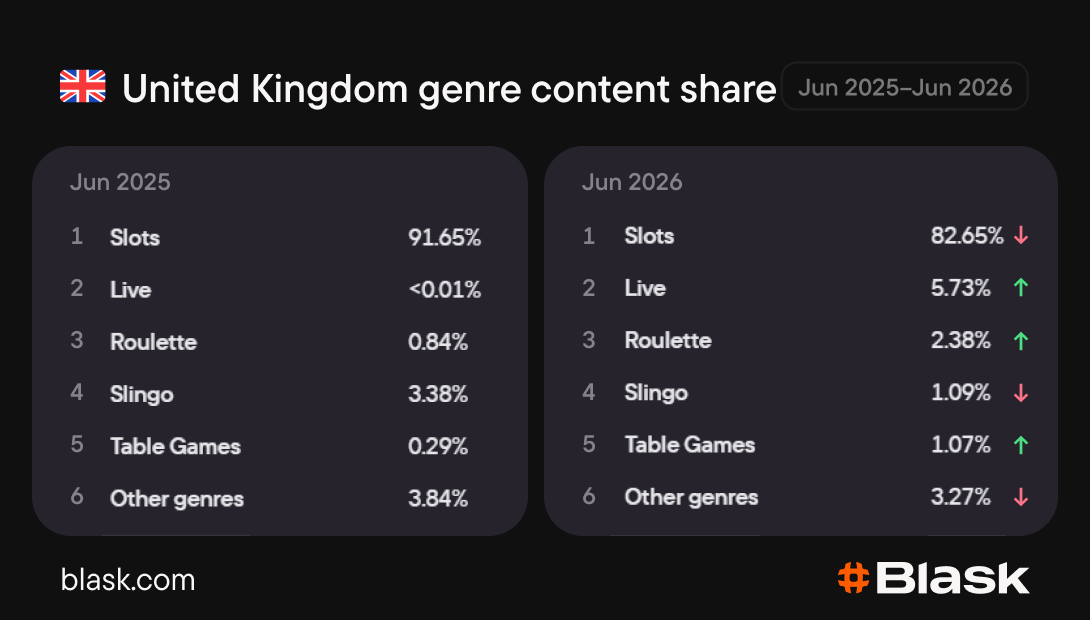
Task: Click the green up arrow beside Live 5.73%
Action: click(1020, 288)
